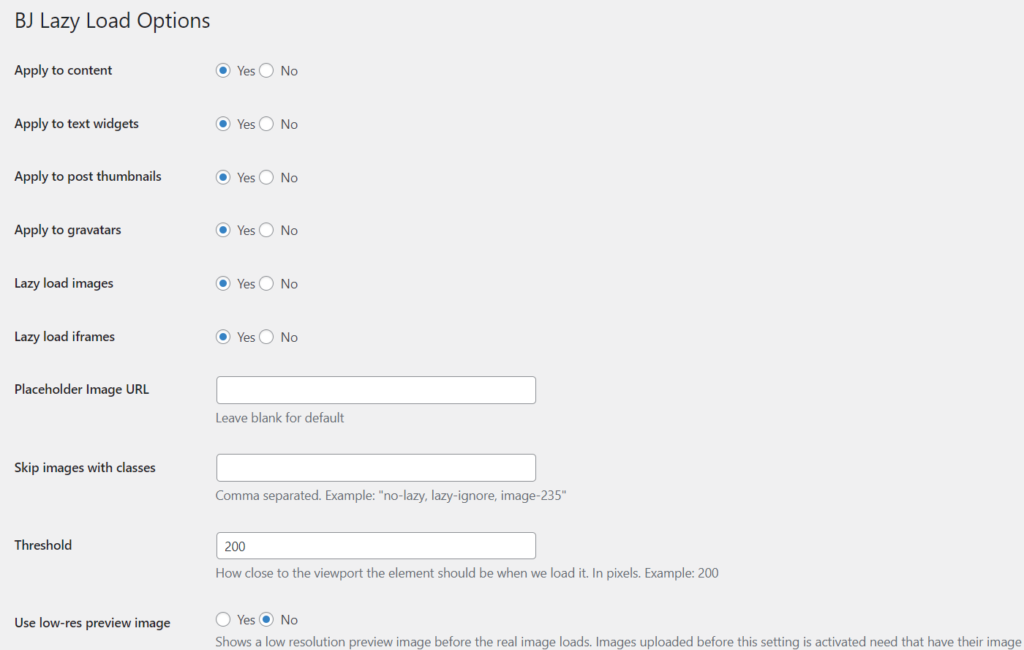This screenshot has width=1024, height=650.
Task: Choose No for Apply to text widgets
Action: 267,124
